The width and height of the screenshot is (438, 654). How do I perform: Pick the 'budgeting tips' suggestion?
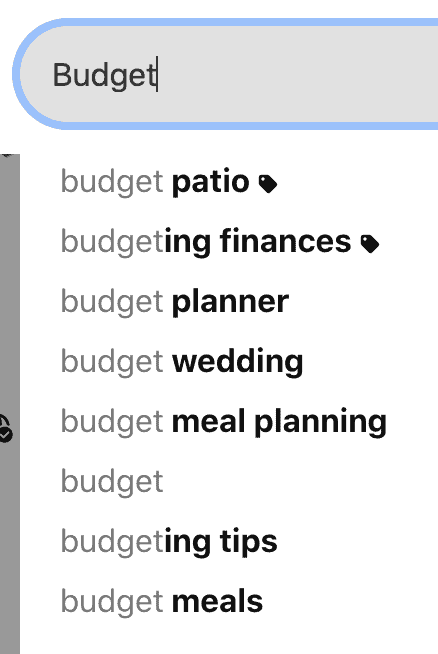tap(229, 543)
